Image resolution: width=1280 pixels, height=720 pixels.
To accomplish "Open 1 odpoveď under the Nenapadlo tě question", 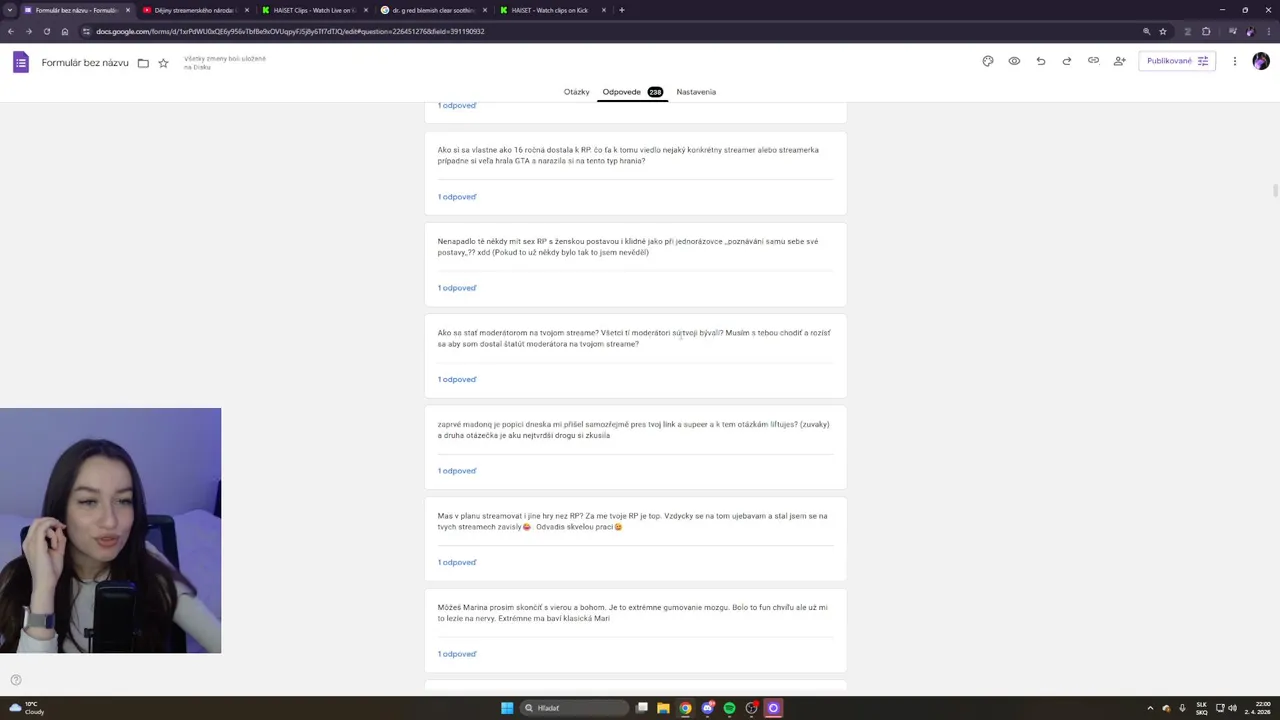I will 457,288.
